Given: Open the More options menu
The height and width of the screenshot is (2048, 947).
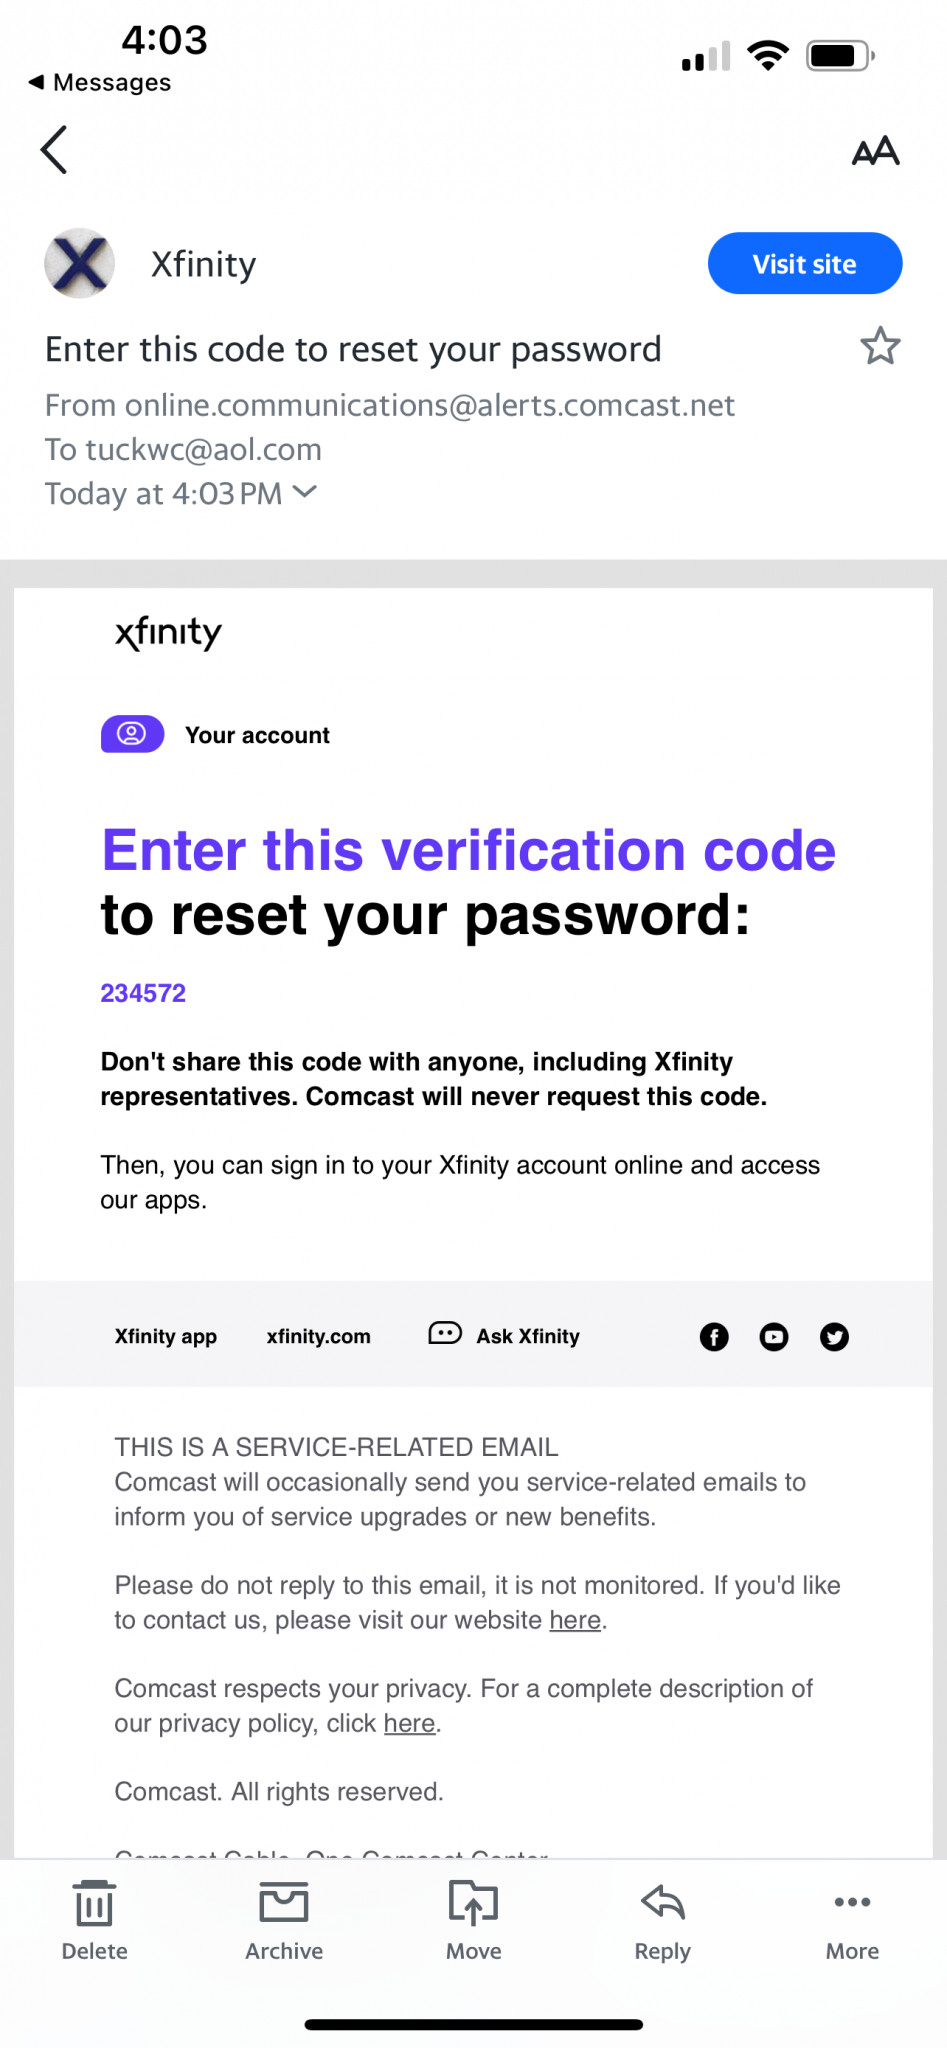Looking at the screenshot, I should [x=852, y=1921].
